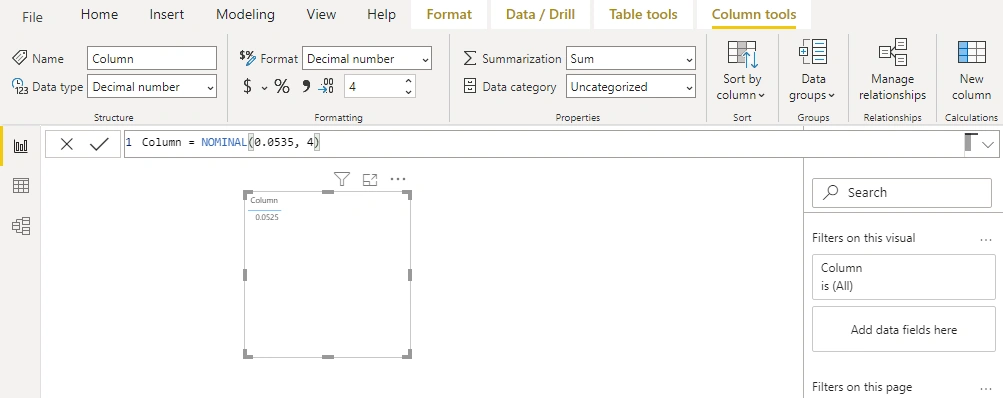
Task: Open the Help ribbon tab
Action: pos(381,14)
